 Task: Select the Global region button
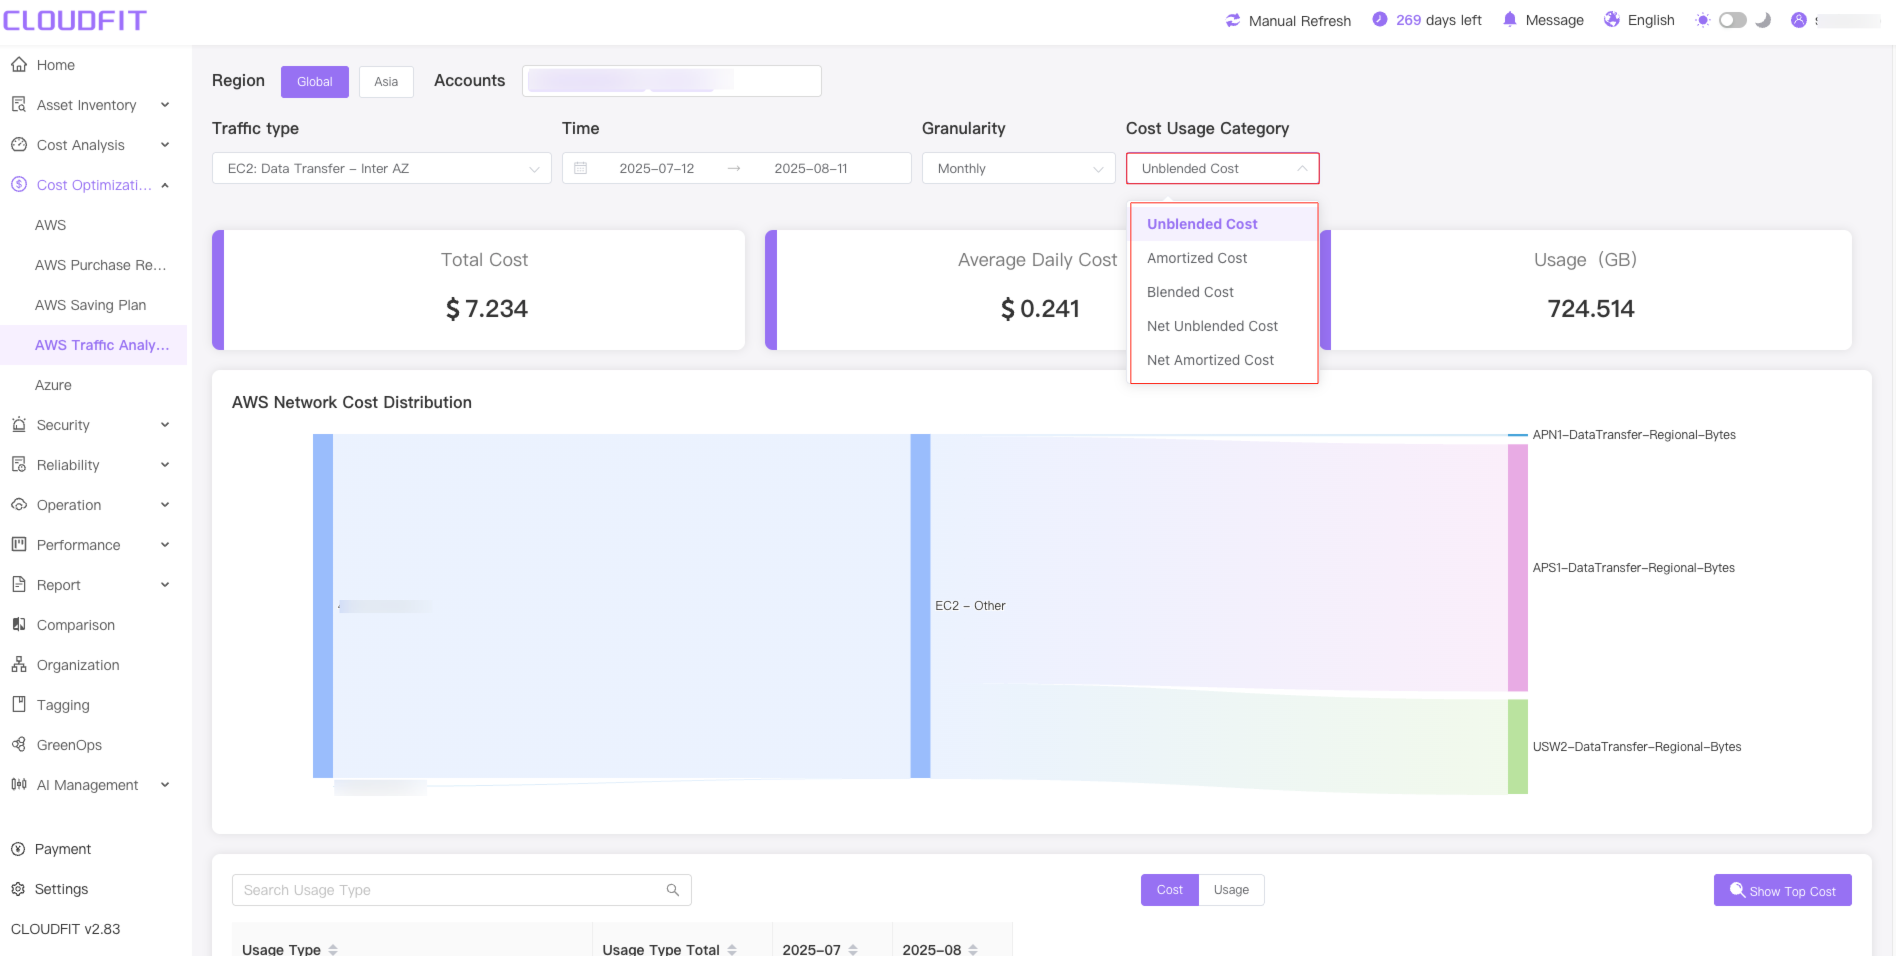coord(315,82)
